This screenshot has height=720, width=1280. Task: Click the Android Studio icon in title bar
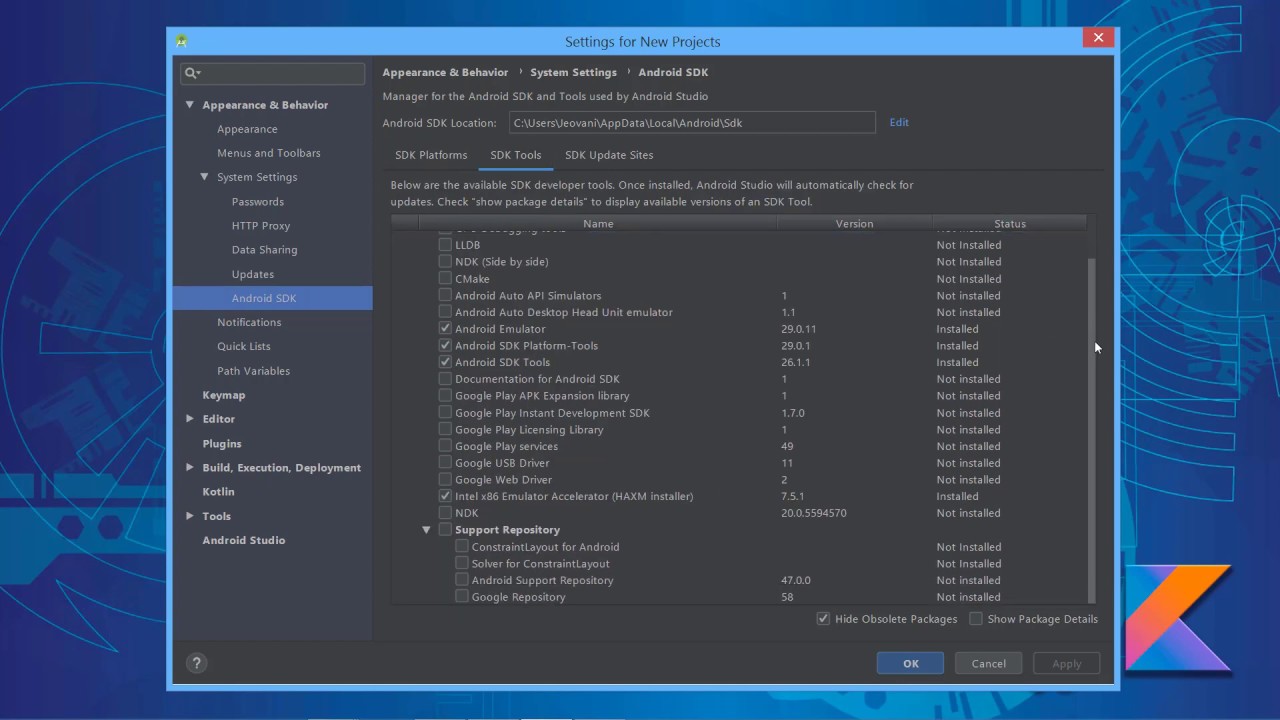(181, 41)
